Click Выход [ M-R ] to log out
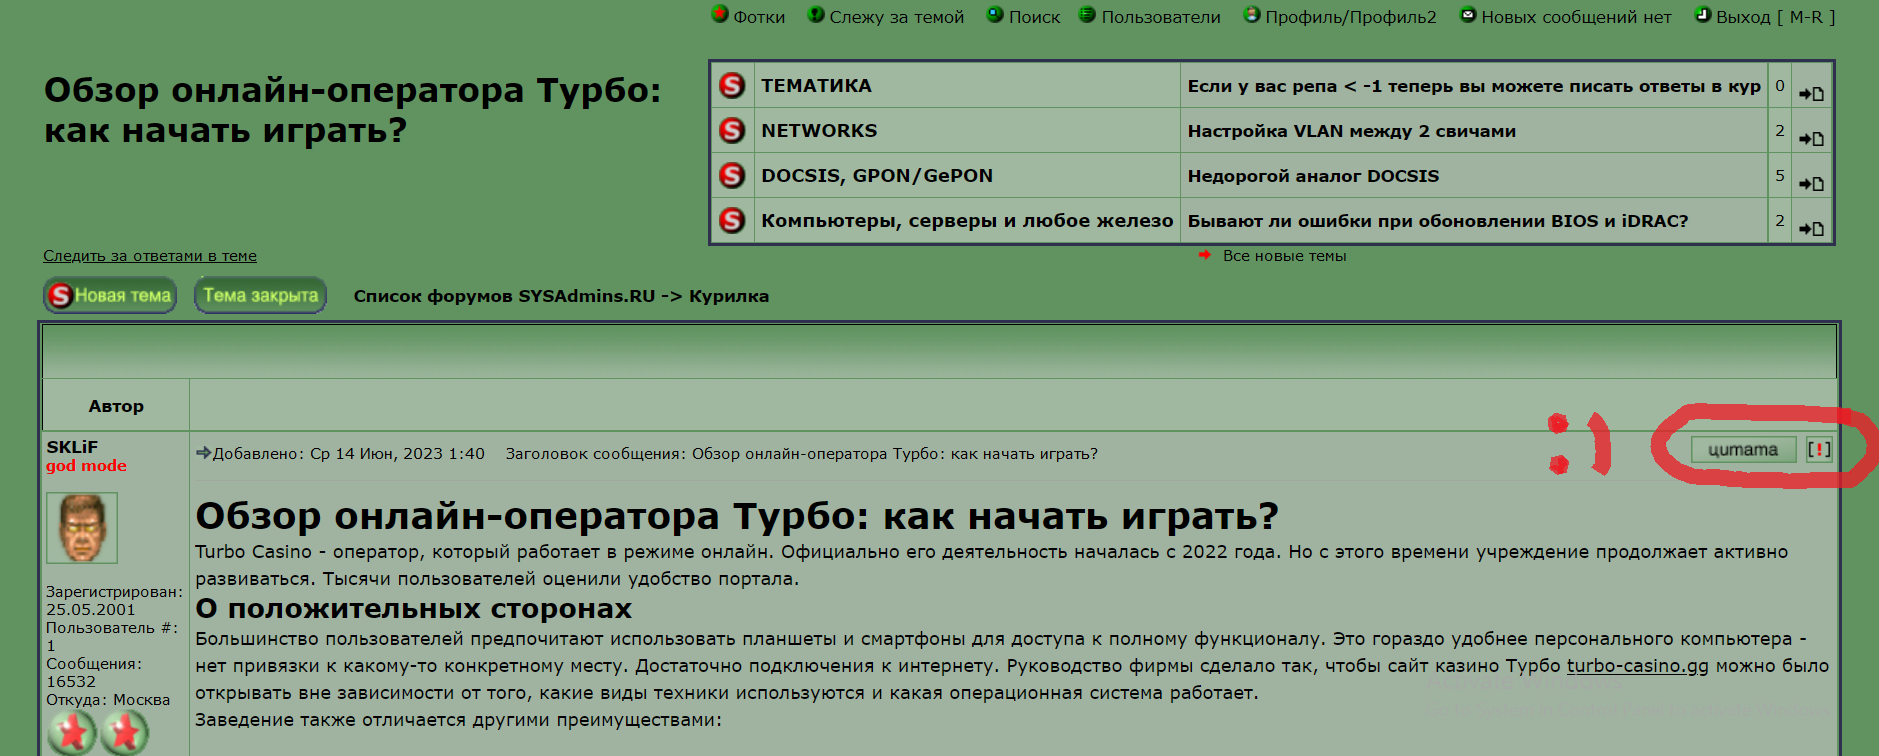Viewport: 1879px width, 756px height. pyautogui.click(x=1776, y=17)
